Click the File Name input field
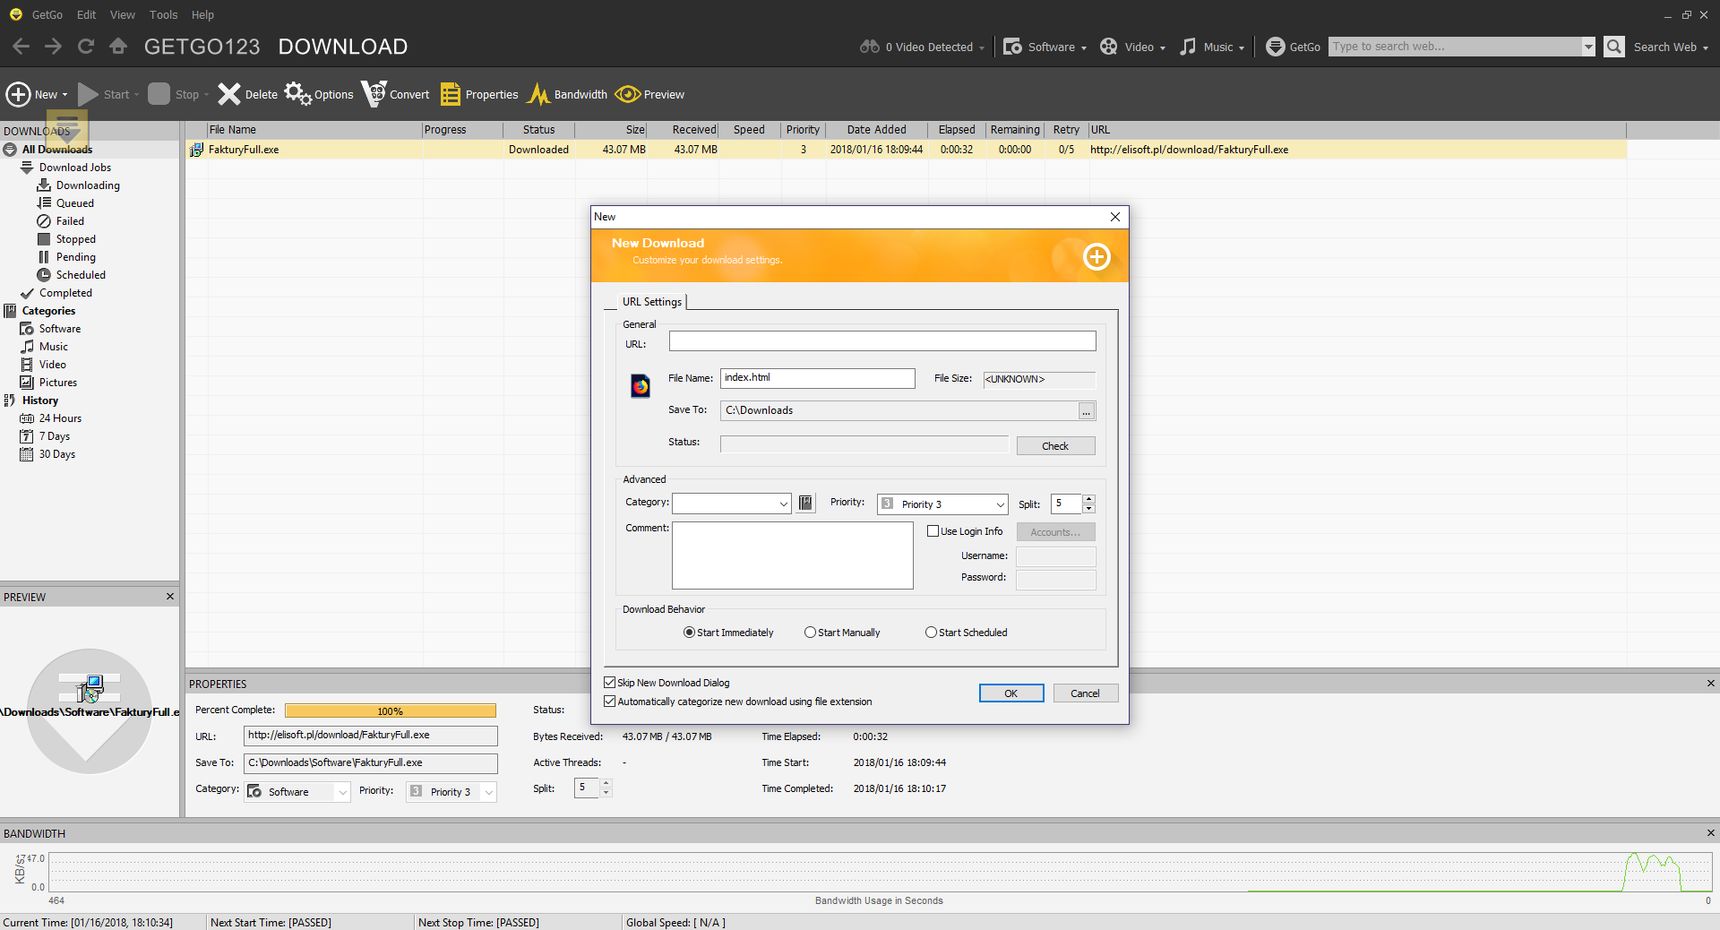The width and height of the screenshot is (1720, 930). pos(817,378)
